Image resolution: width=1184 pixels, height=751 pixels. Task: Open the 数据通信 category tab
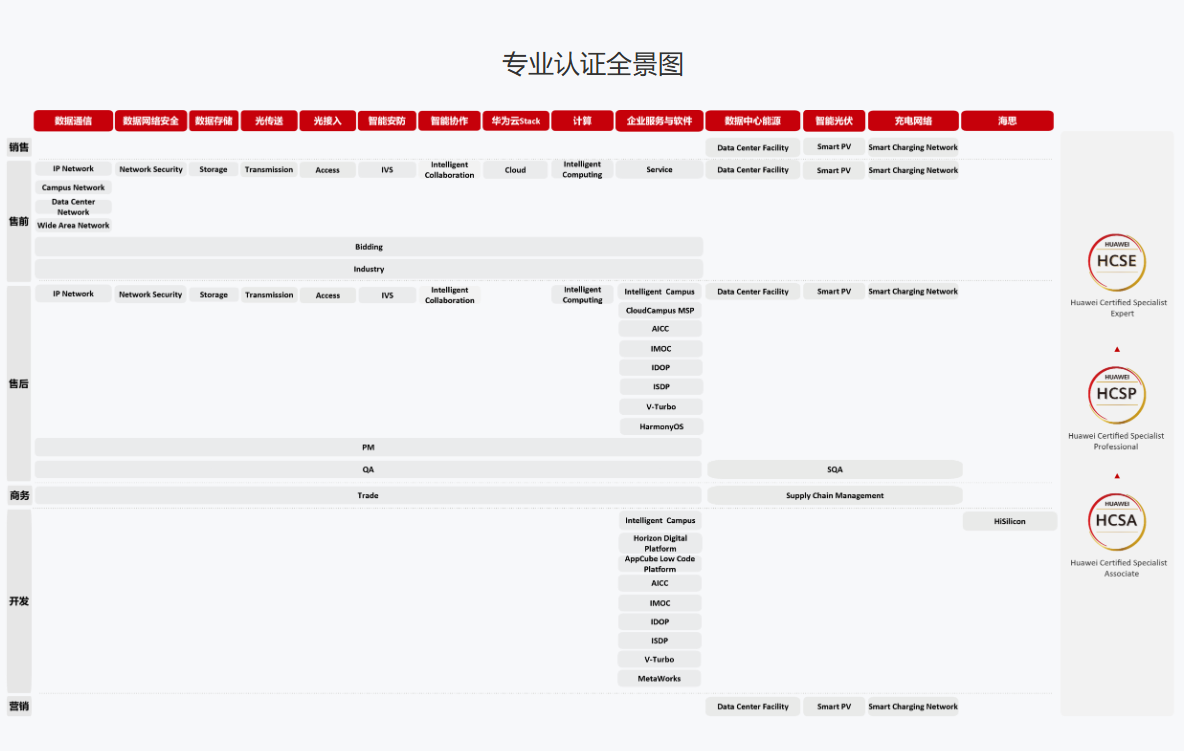[73, 120]
